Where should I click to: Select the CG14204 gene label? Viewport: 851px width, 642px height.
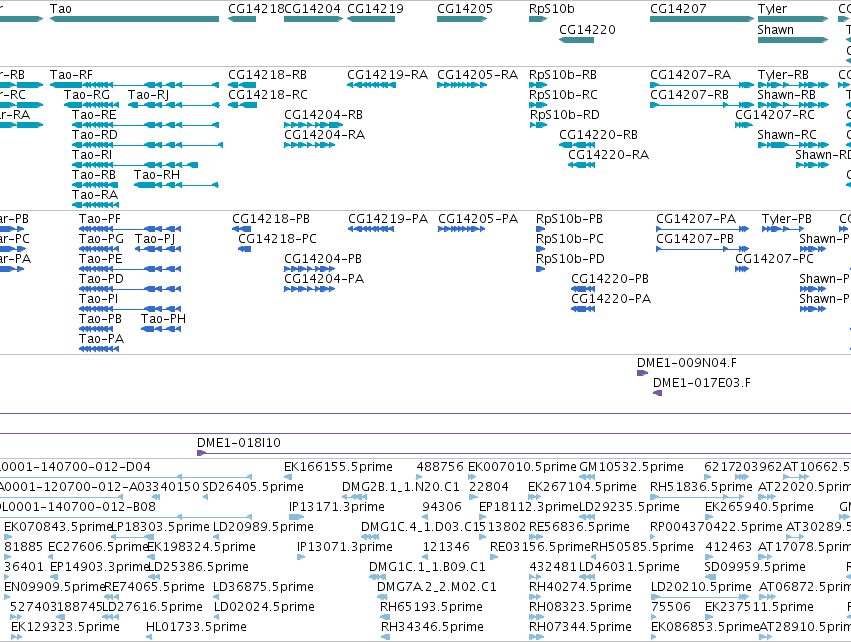point(312,9)
